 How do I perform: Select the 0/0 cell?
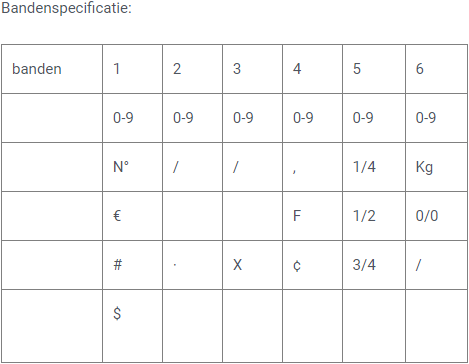[436, 216]
